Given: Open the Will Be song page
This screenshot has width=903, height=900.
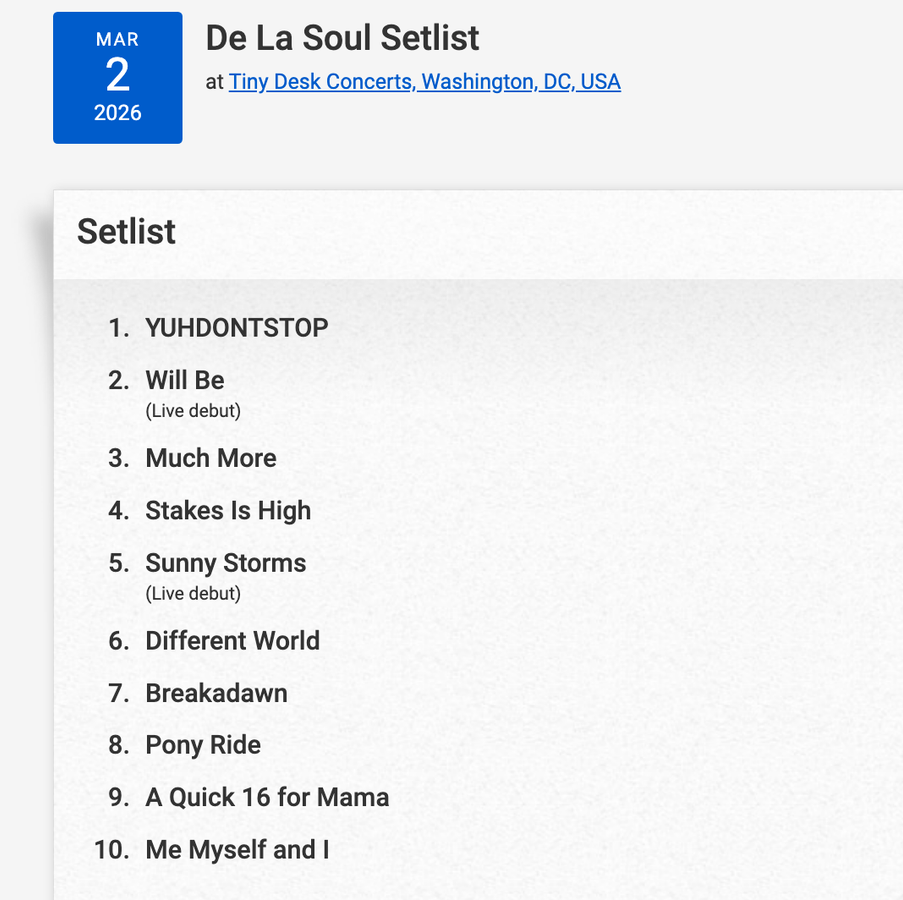Looking at the screenshot, I should click(185, 381).
